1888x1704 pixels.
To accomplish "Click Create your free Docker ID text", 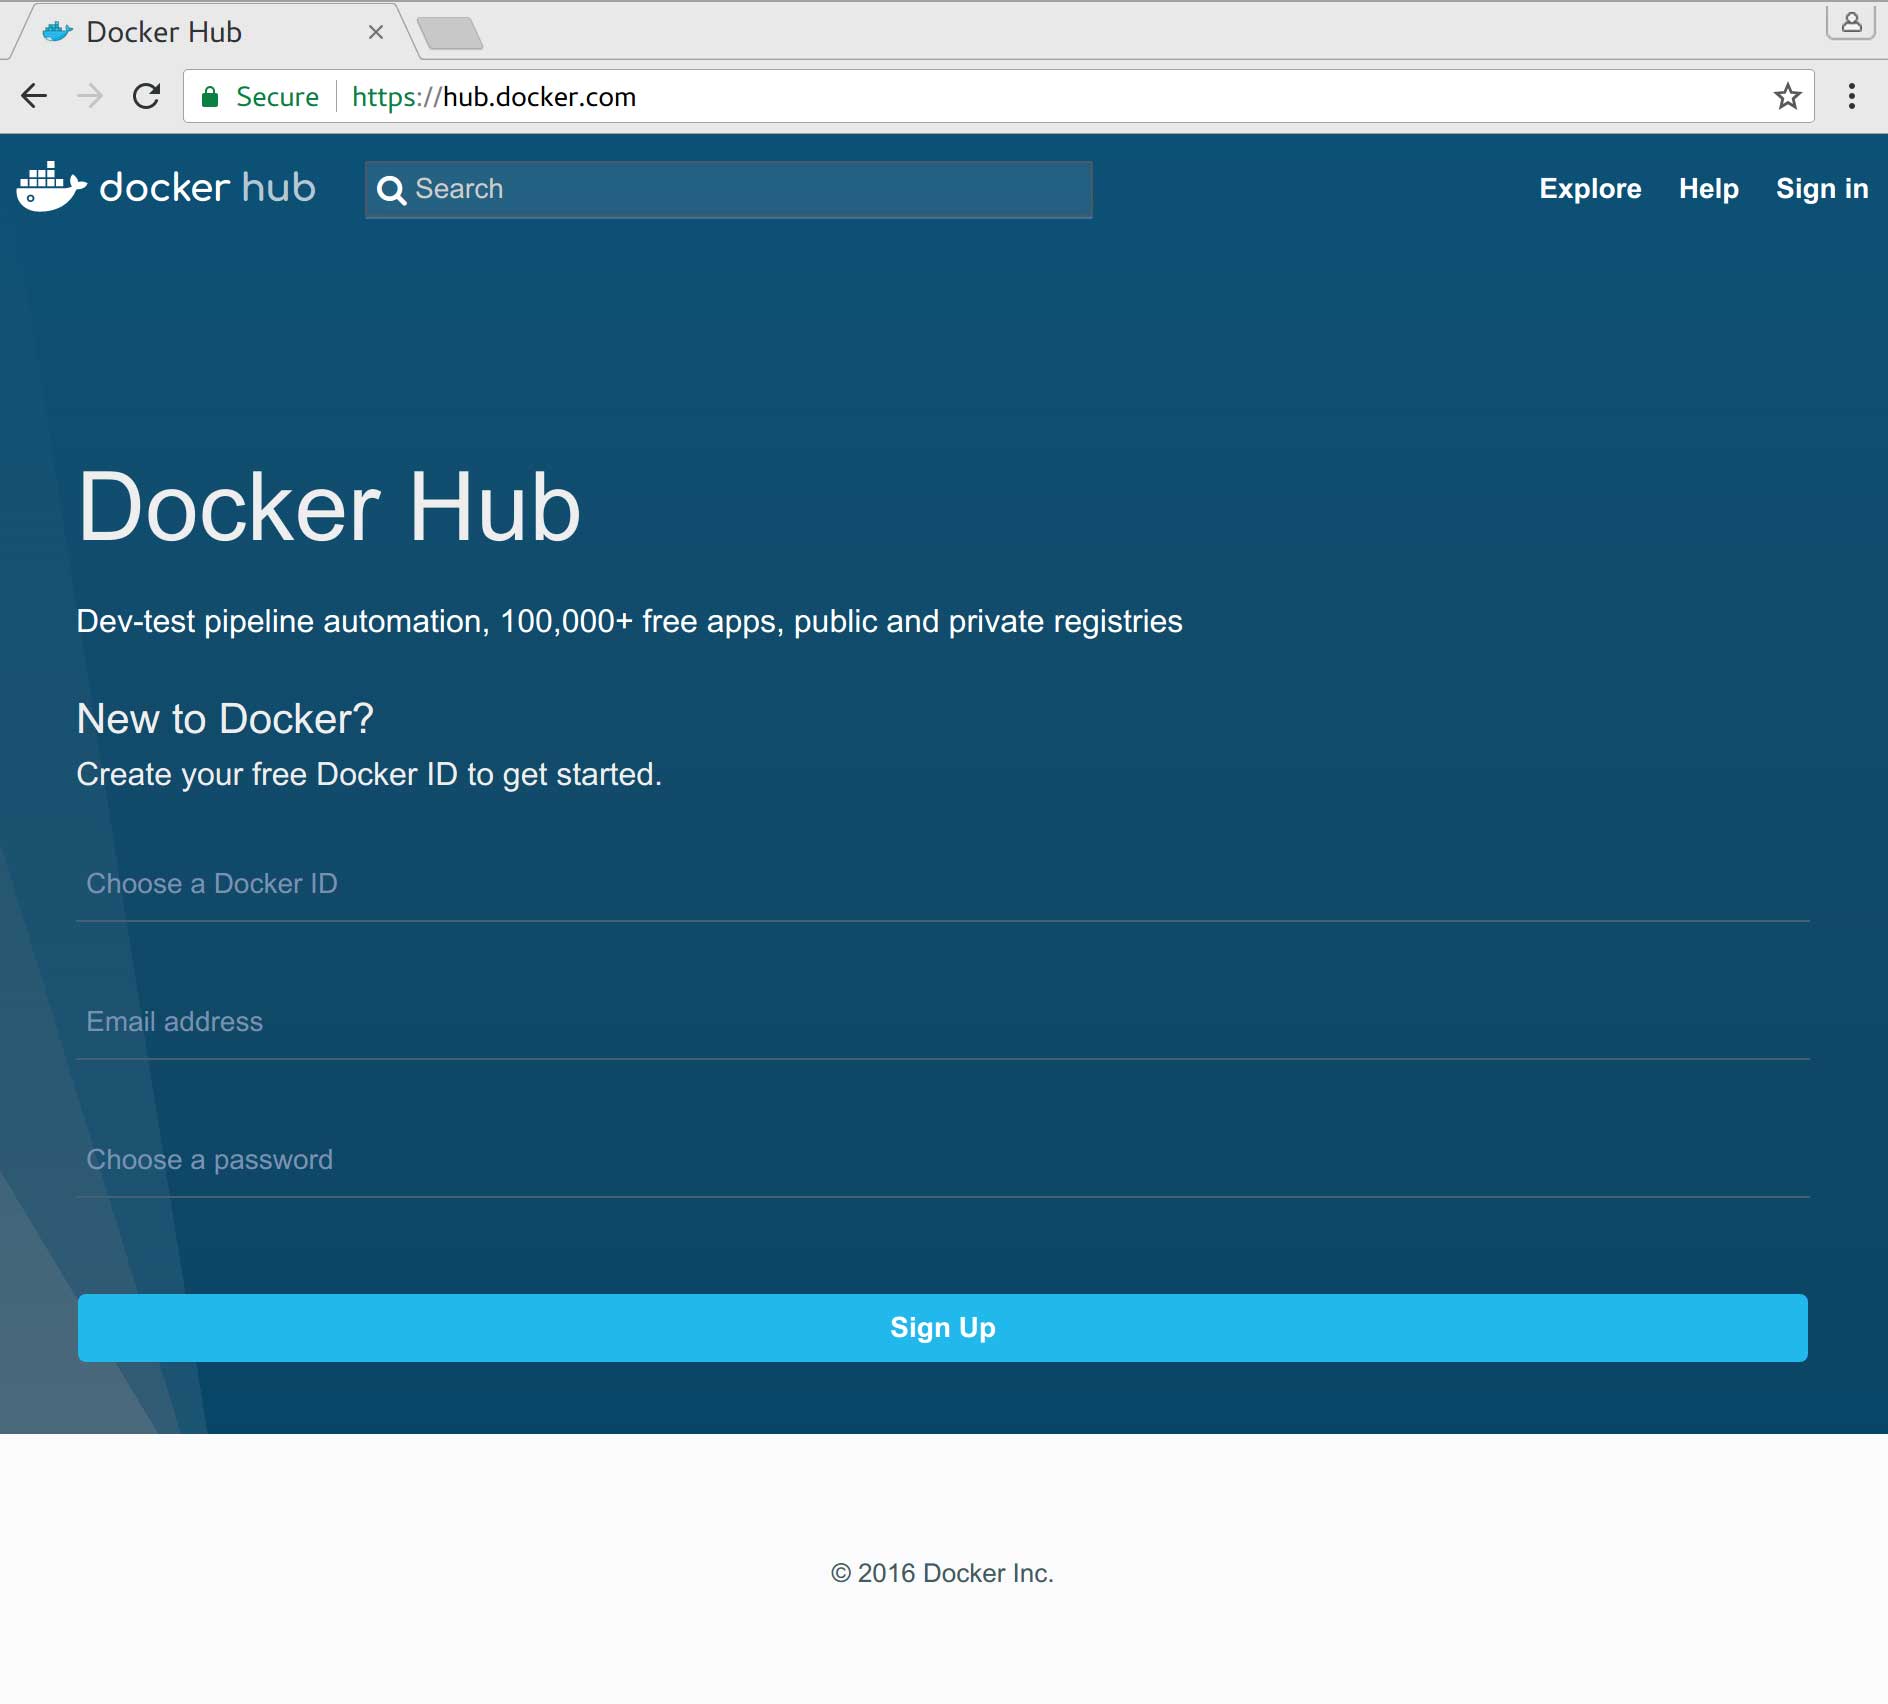I will tap(369, 775).
